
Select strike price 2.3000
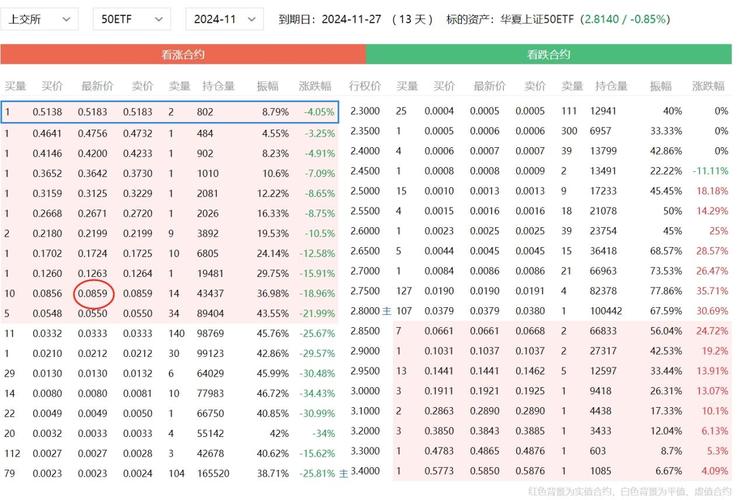point(365,111)
